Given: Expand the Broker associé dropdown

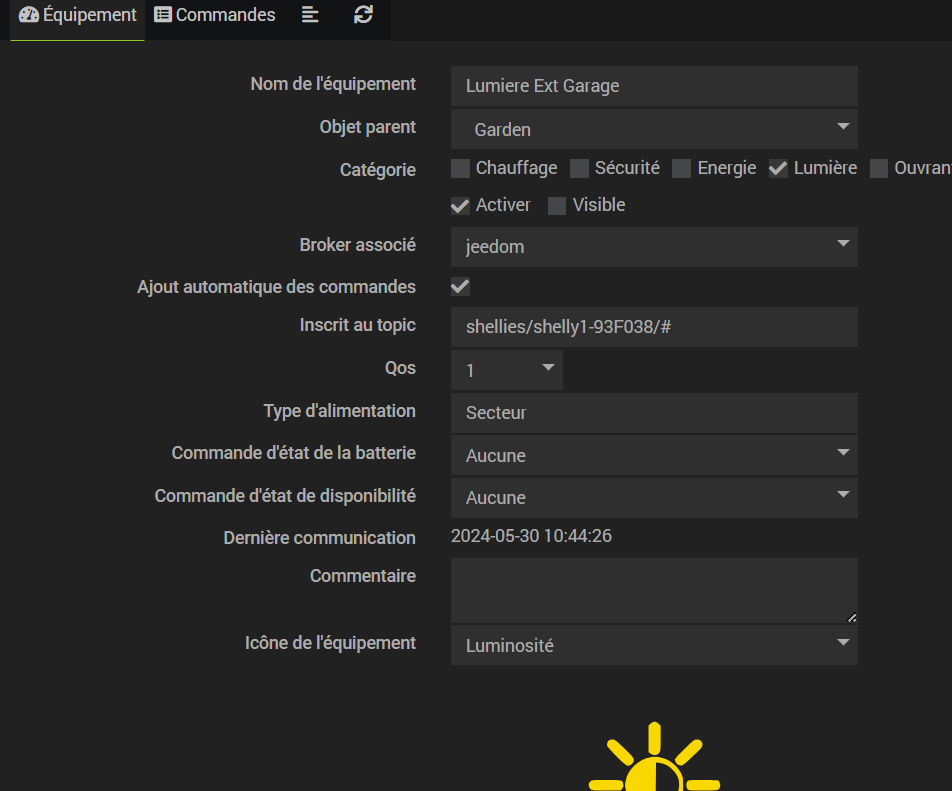Looking at the screenshot, I should click(654, 247).
